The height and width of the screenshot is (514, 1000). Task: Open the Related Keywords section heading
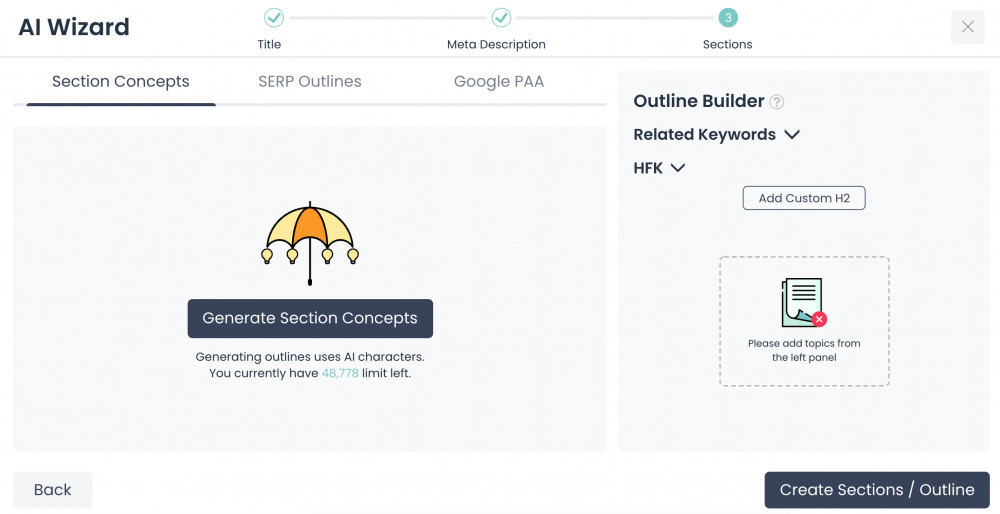click(x=704, y=135)
